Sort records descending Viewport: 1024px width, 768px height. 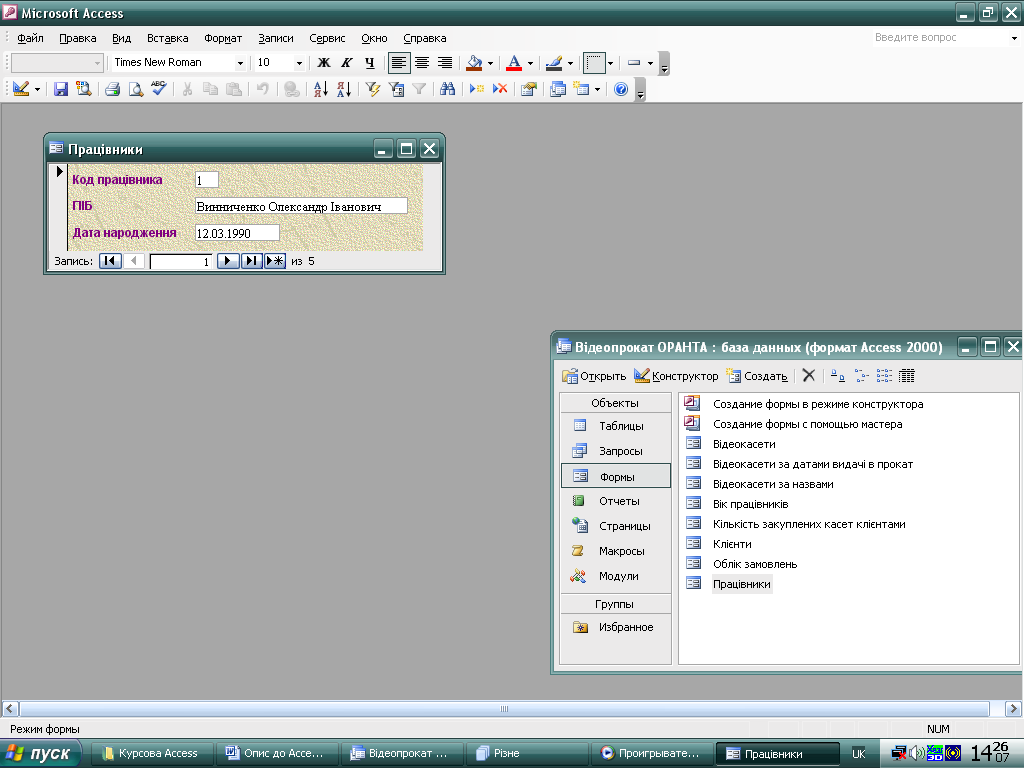pyautogui.click(x=344, y=89)
